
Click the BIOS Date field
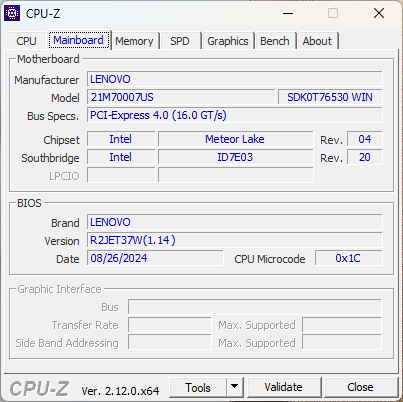coord(155,258)
